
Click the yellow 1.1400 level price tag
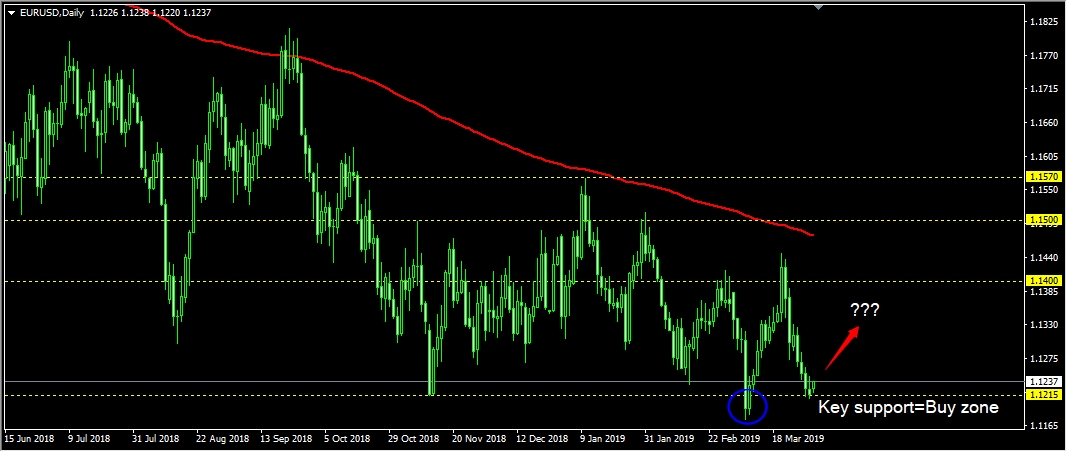[x=1044, y=280]
